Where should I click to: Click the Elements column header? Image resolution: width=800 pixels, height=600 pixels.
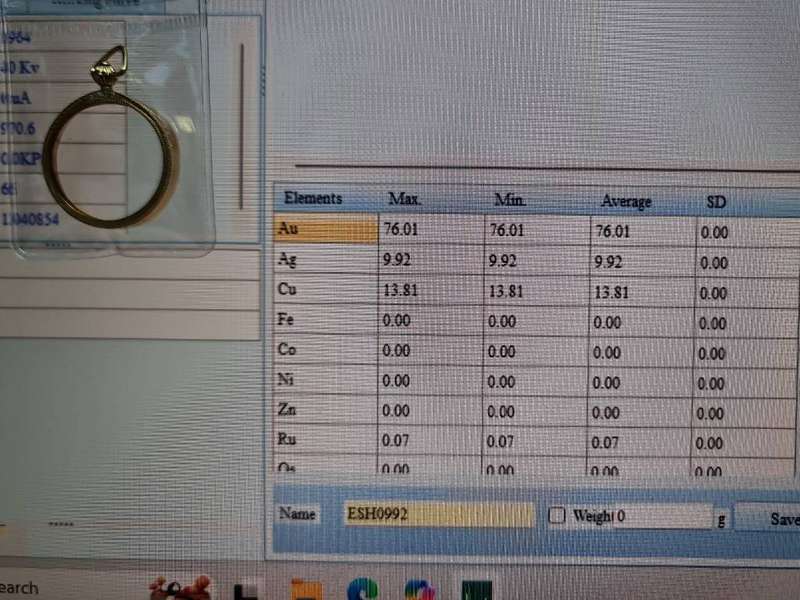click(313, 198)
